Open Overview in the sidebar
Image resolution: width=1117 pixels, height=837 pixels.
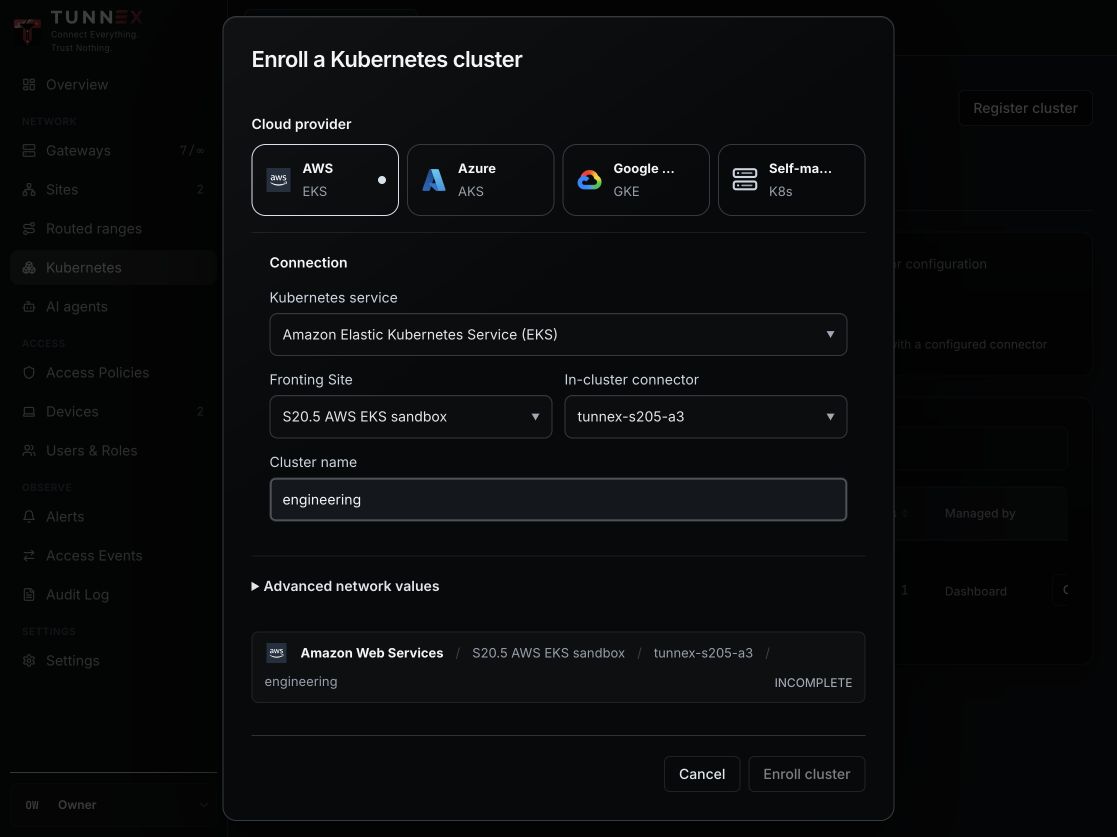[113, 85]
